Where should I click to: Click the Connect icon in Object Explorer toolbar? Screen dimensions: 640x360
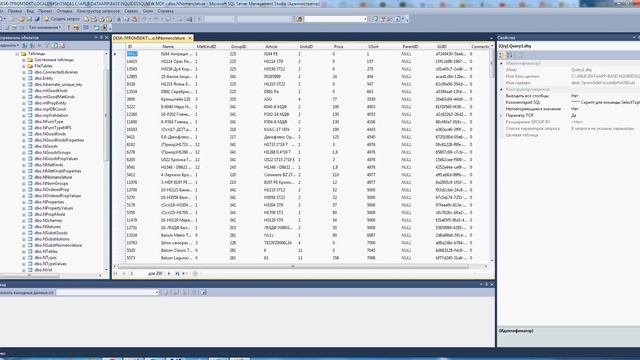click(x=24, y=45)
